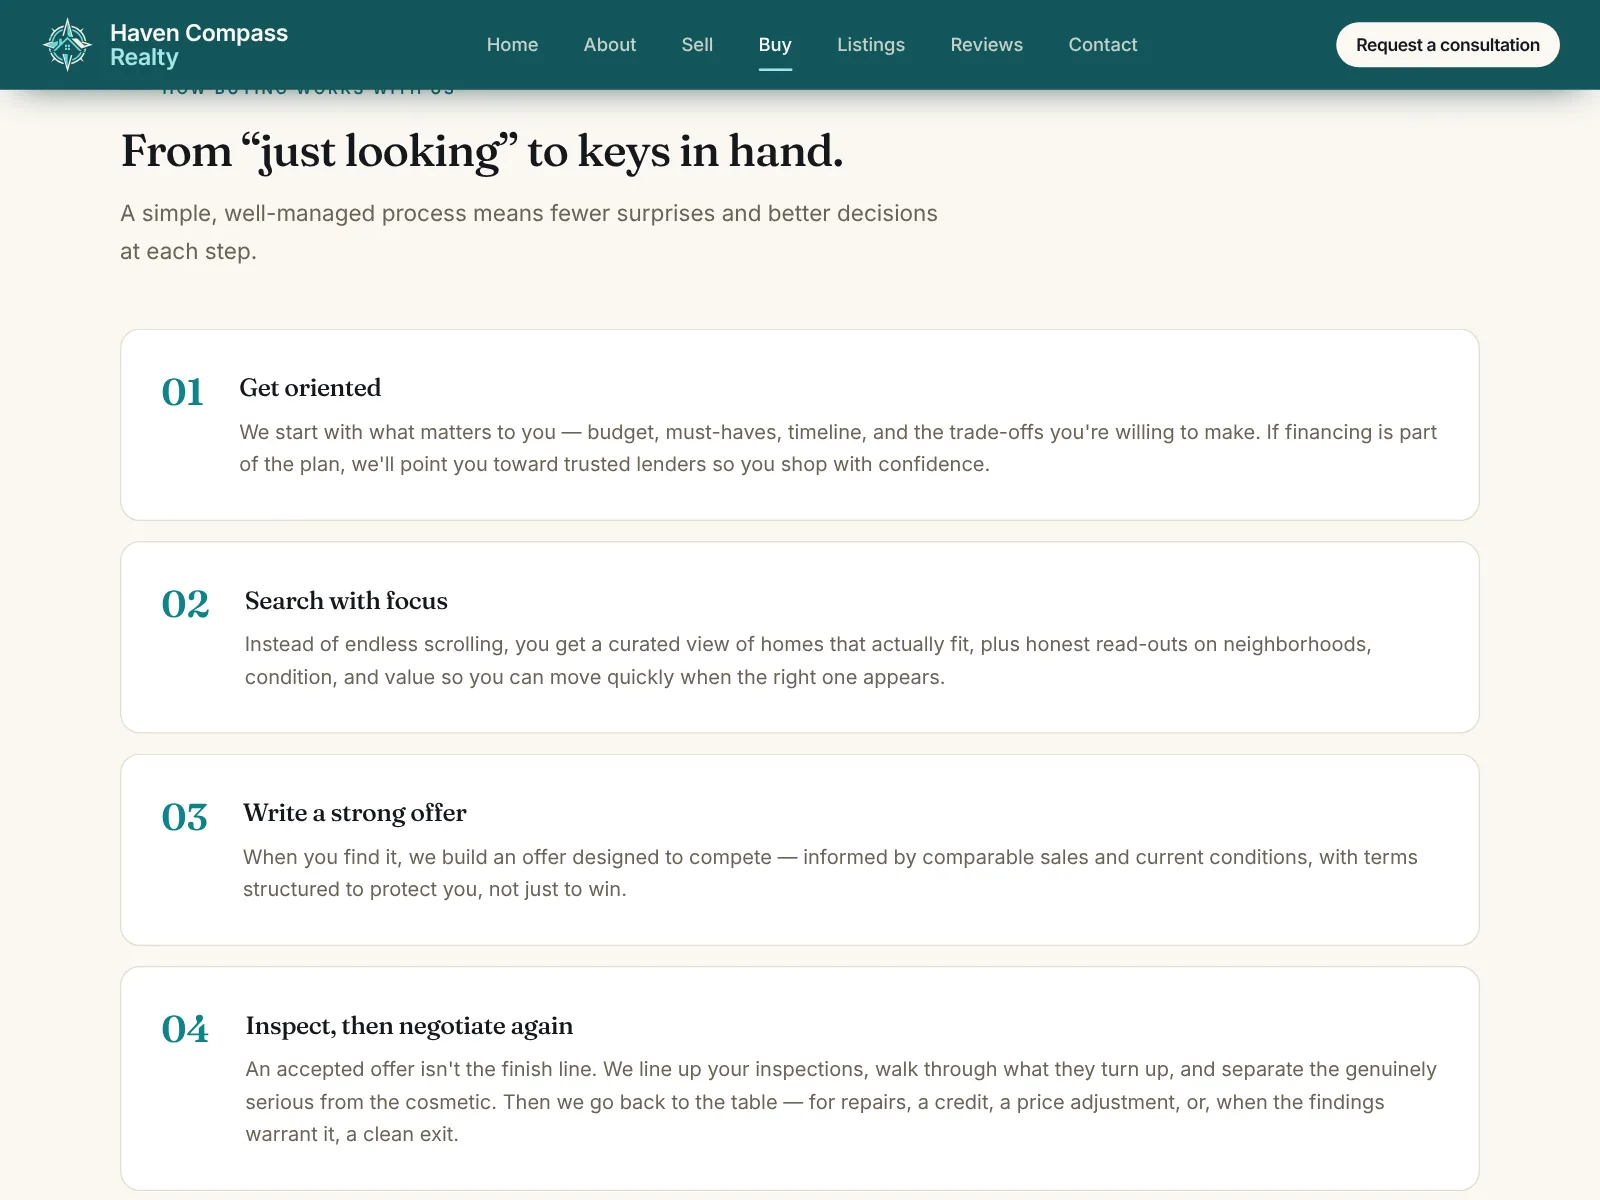1600x1200 pixels.
Task: Click the step number 04
Action: coord(185,1029)
